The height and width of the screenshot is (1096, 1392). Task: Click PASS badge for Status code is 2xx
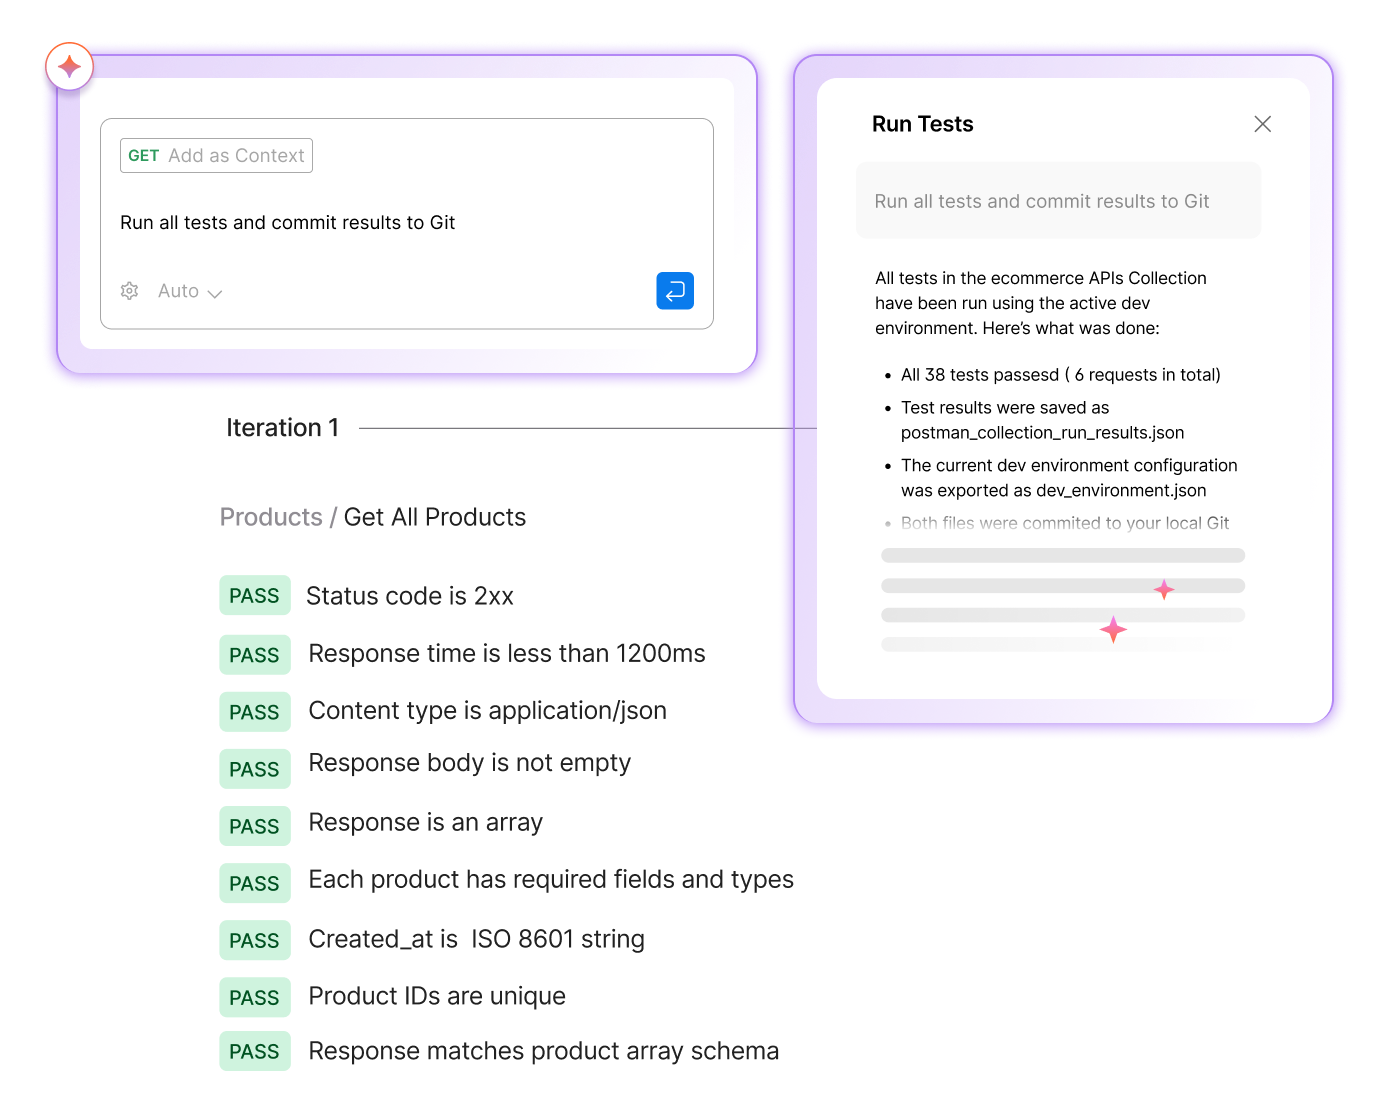coord(254,596)
